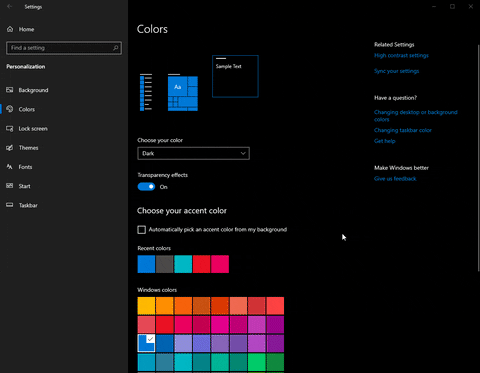
Task: Open Taskbar settings page
Action: pos(64,205)
